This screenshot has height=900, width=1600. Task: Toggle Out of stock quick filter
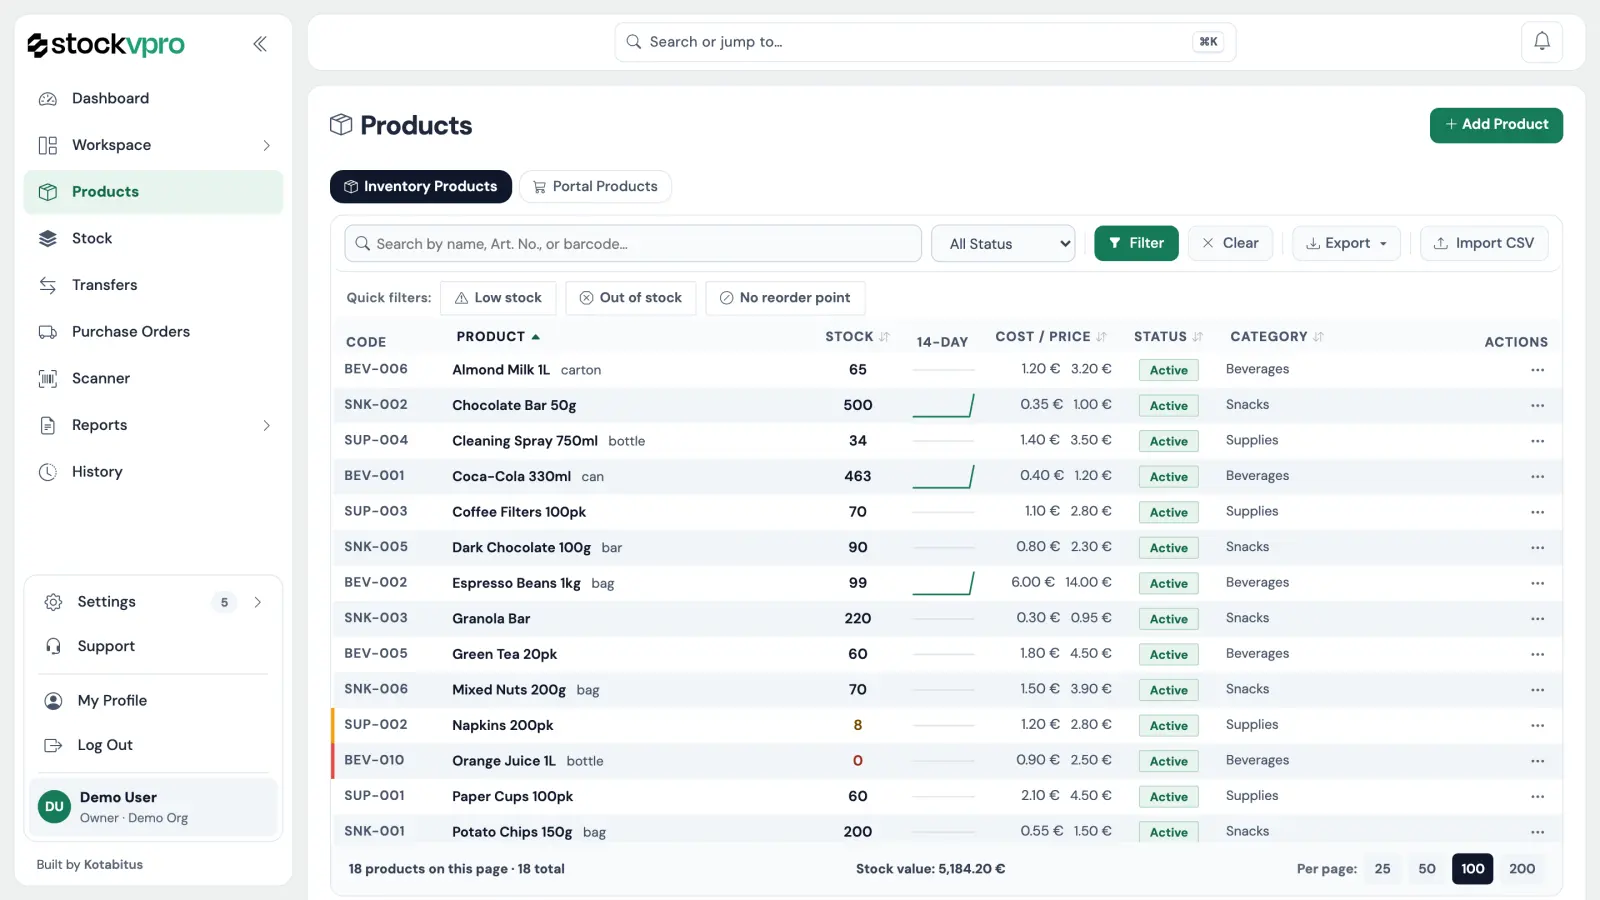click(631, 298)
